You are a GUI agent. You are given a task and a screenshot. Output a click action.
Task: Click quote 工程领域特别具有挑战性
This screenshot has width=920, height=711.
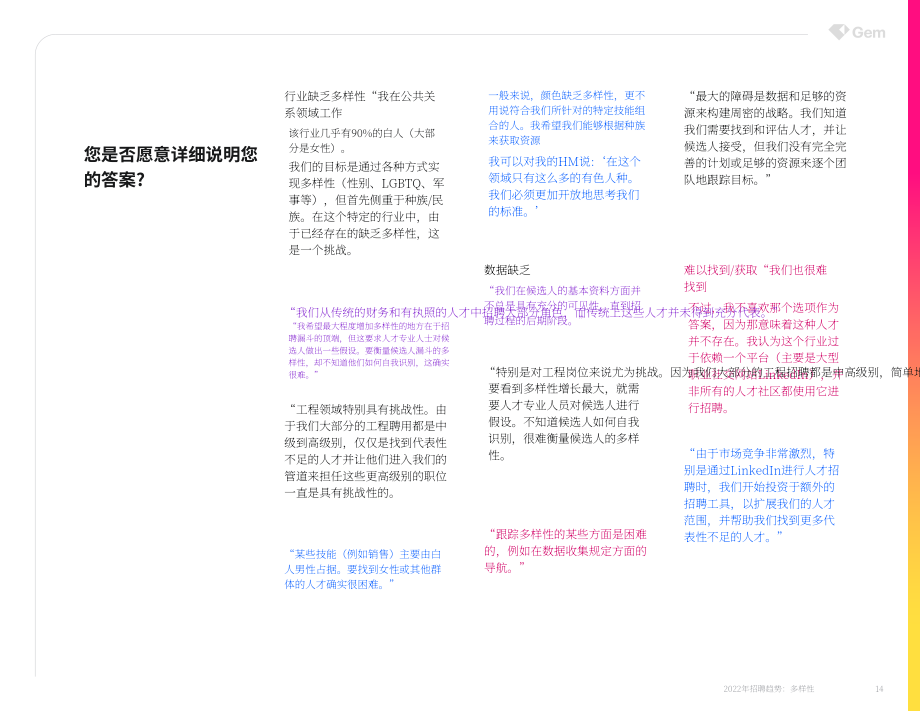pyautogui.click(x=366, y=451)
